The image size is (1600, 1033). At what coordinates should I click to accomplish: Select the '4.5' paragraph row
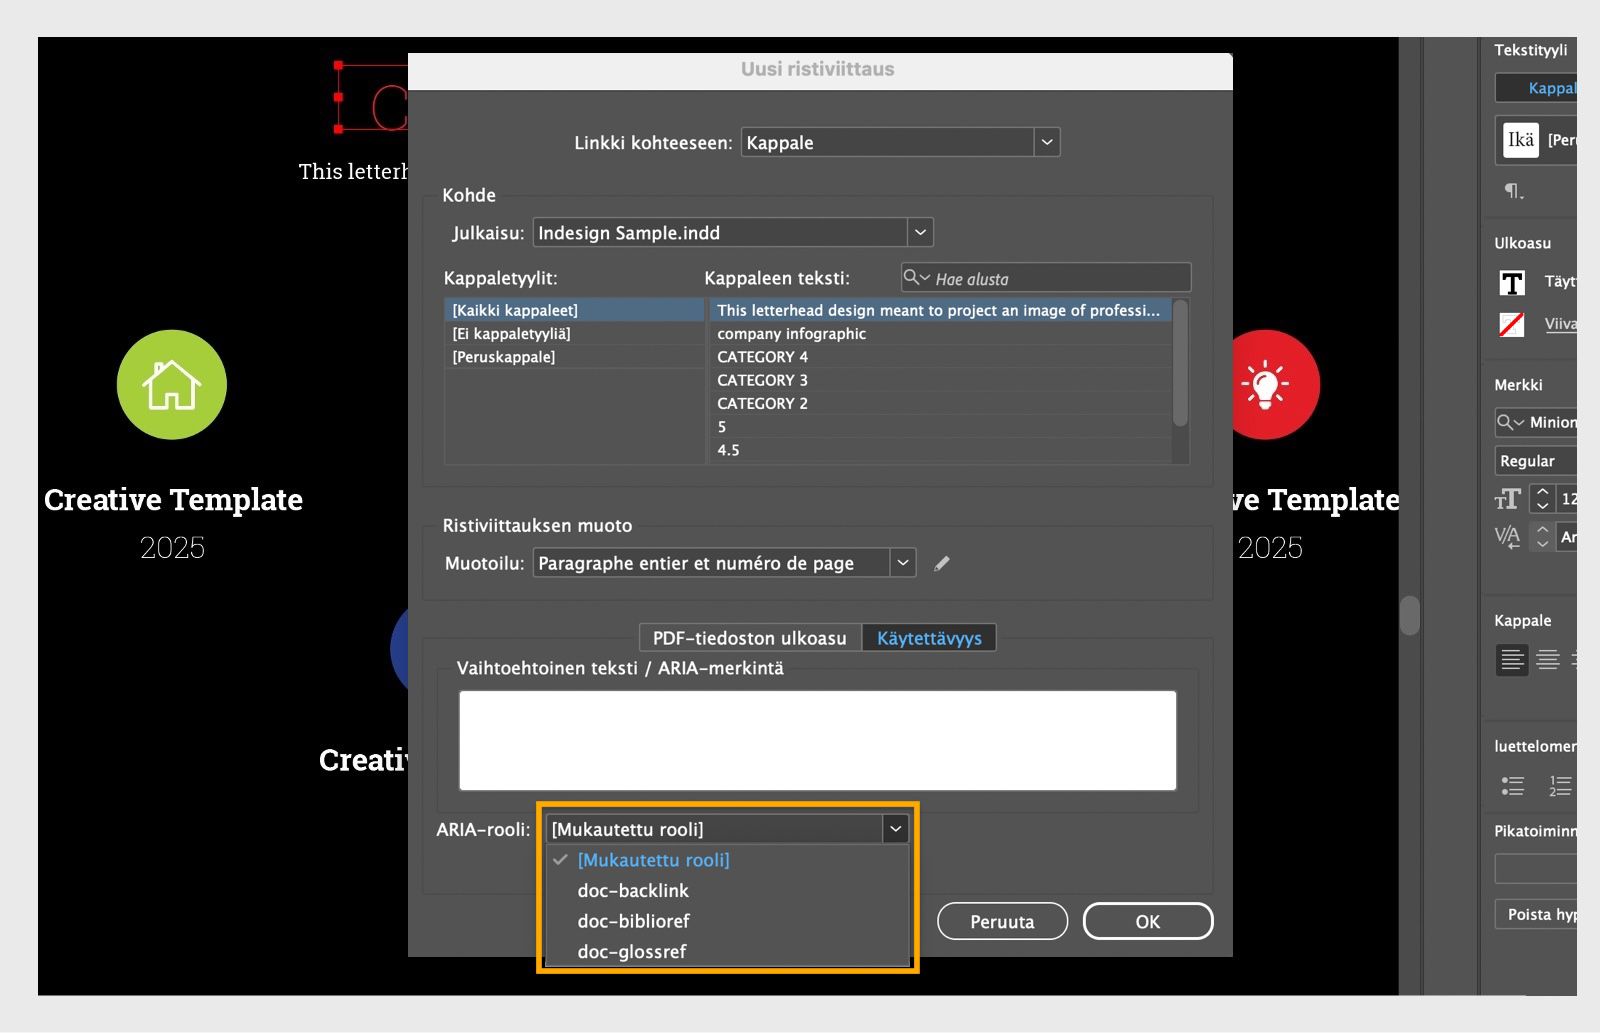point(940,450)
